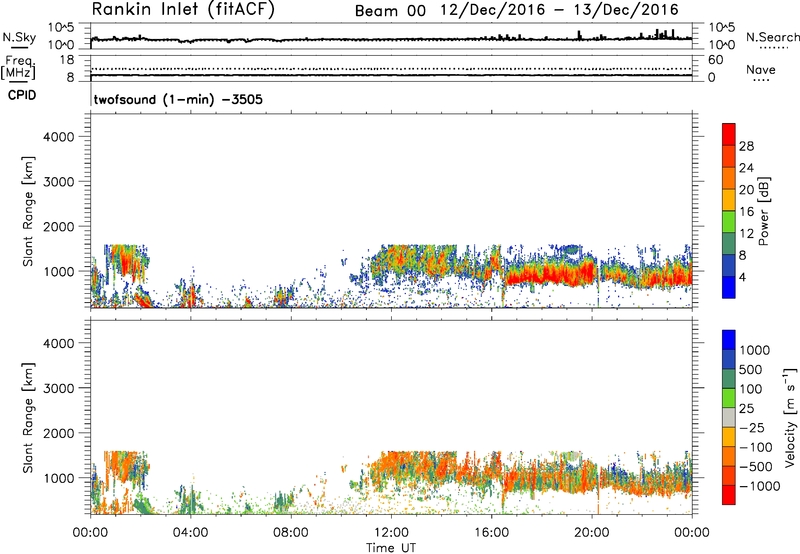Click the 12/Dec/2016 – 13/Dec/2016 date range
Image resolution: width=800 pixels, height=554 pixels.
[559, 10]
